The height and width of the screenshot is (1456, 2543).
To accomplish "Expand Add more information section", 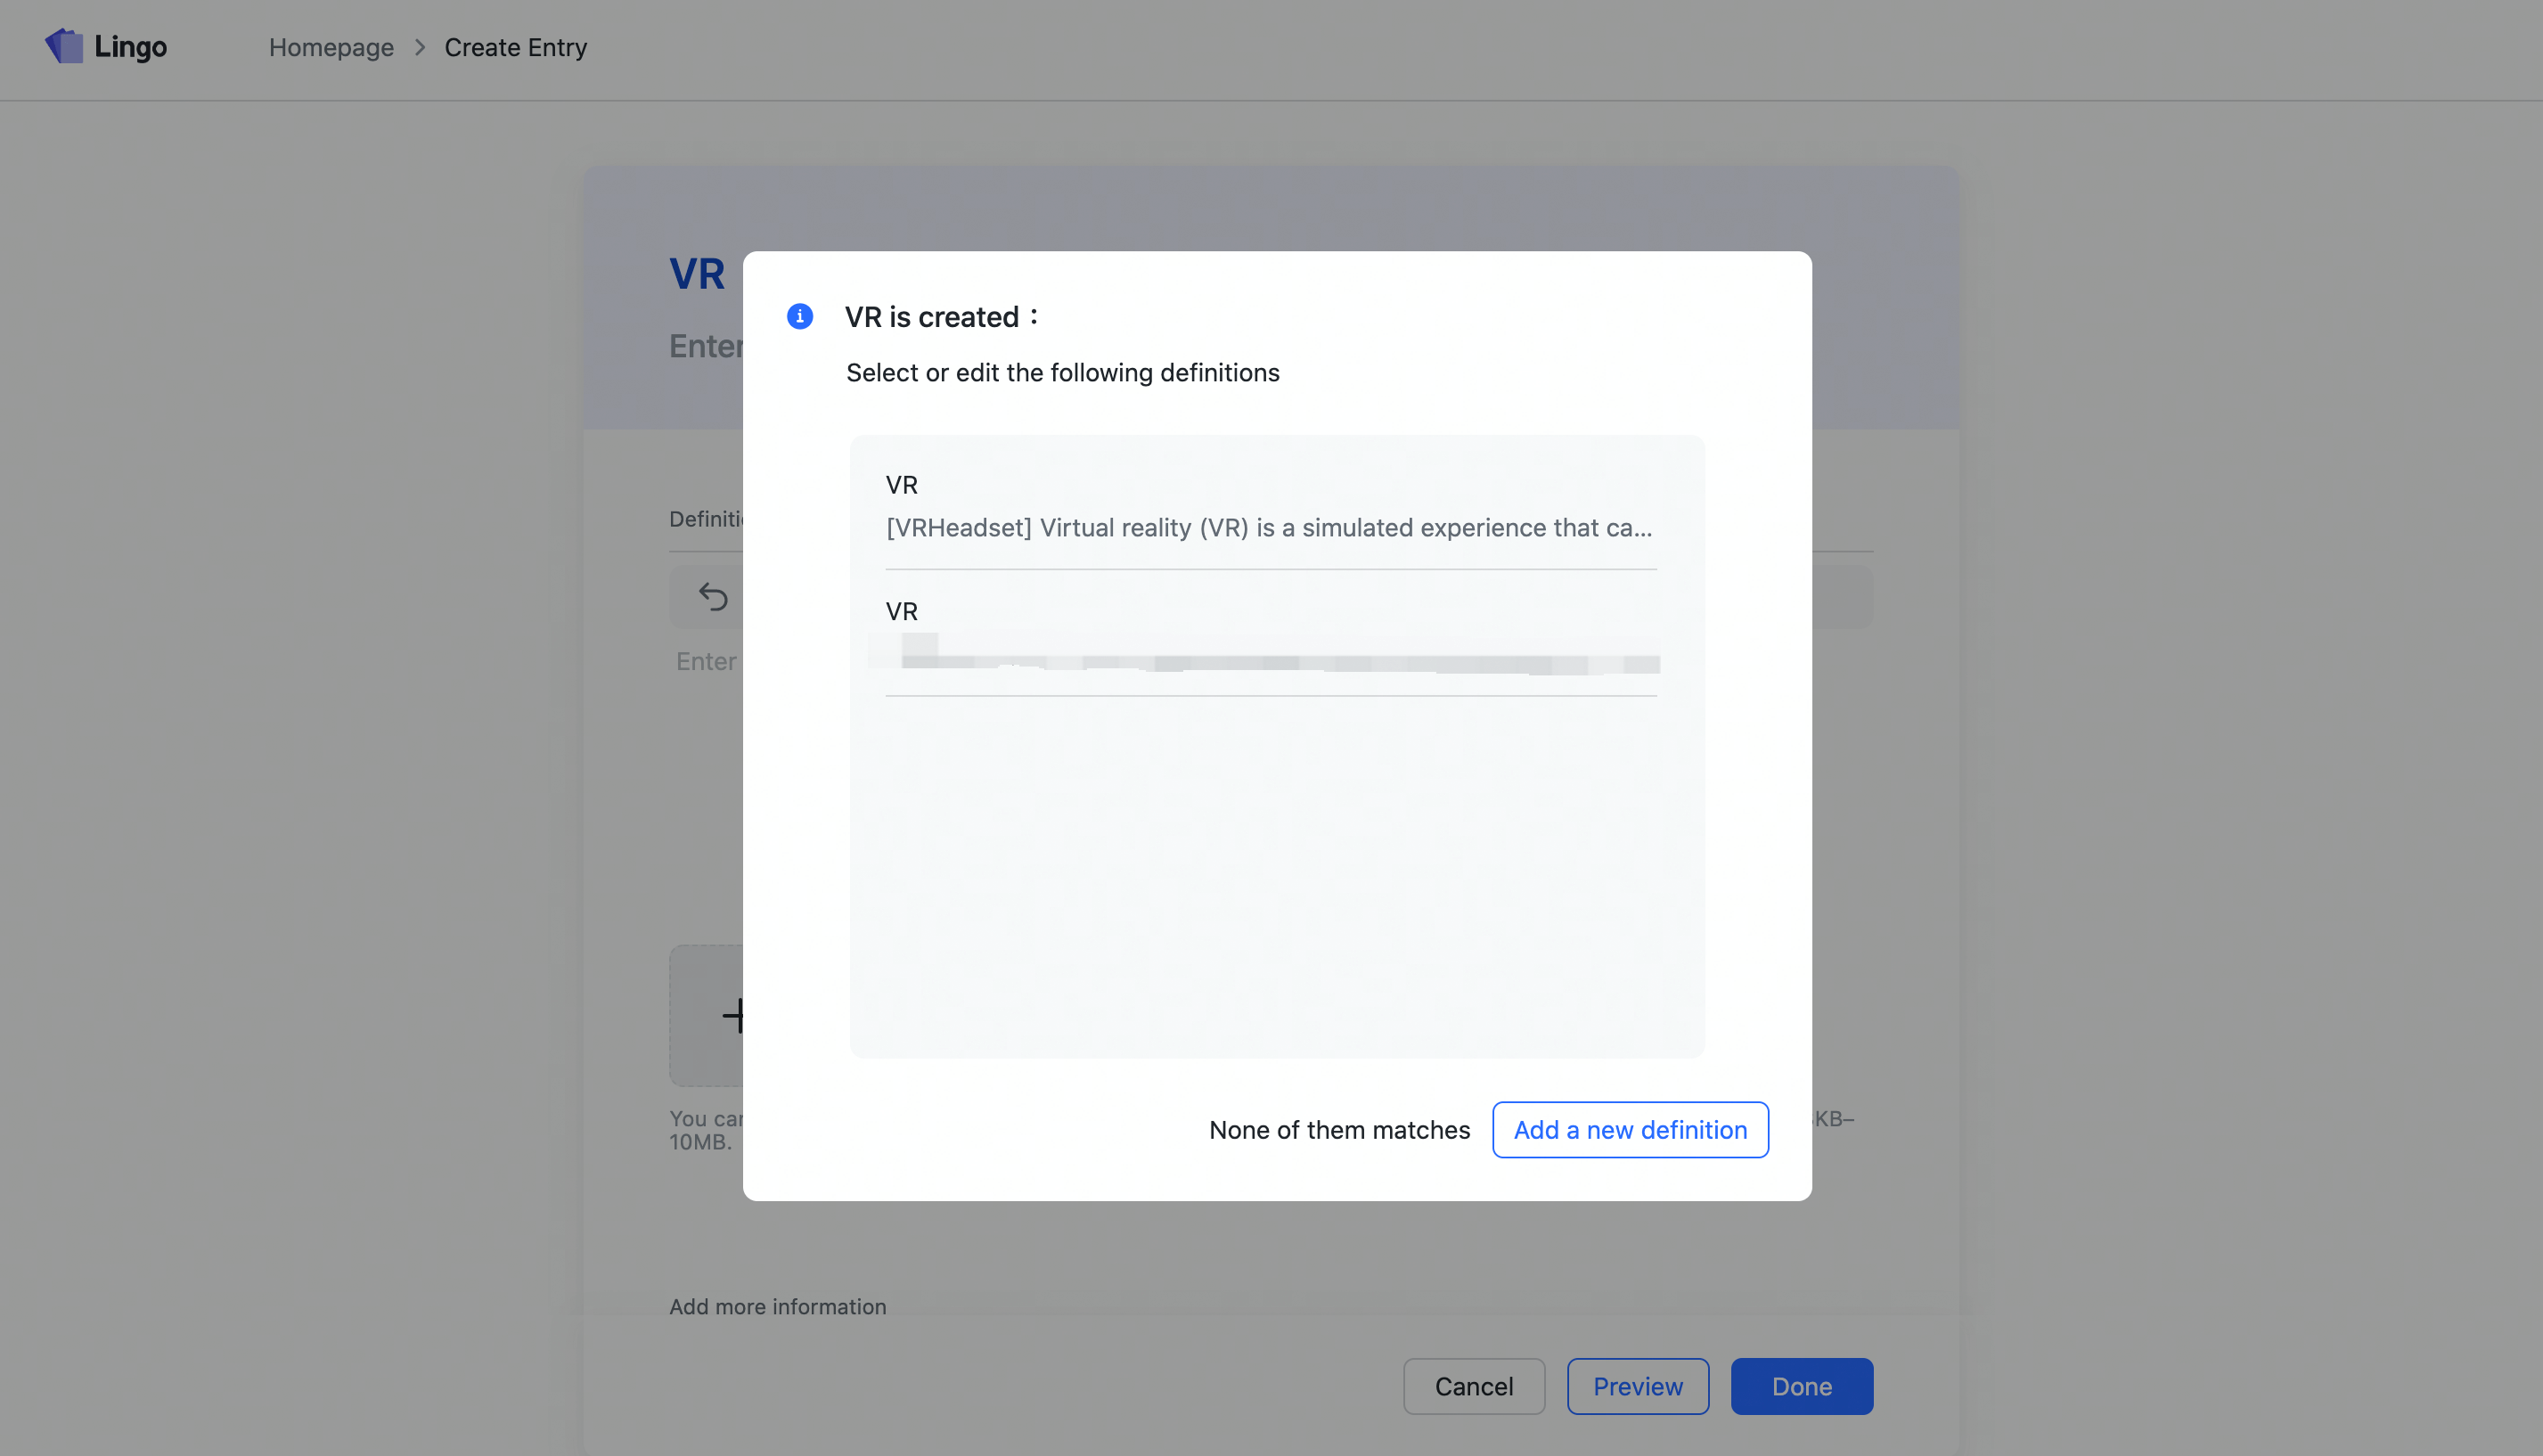I will click(x=777, y=1307).
